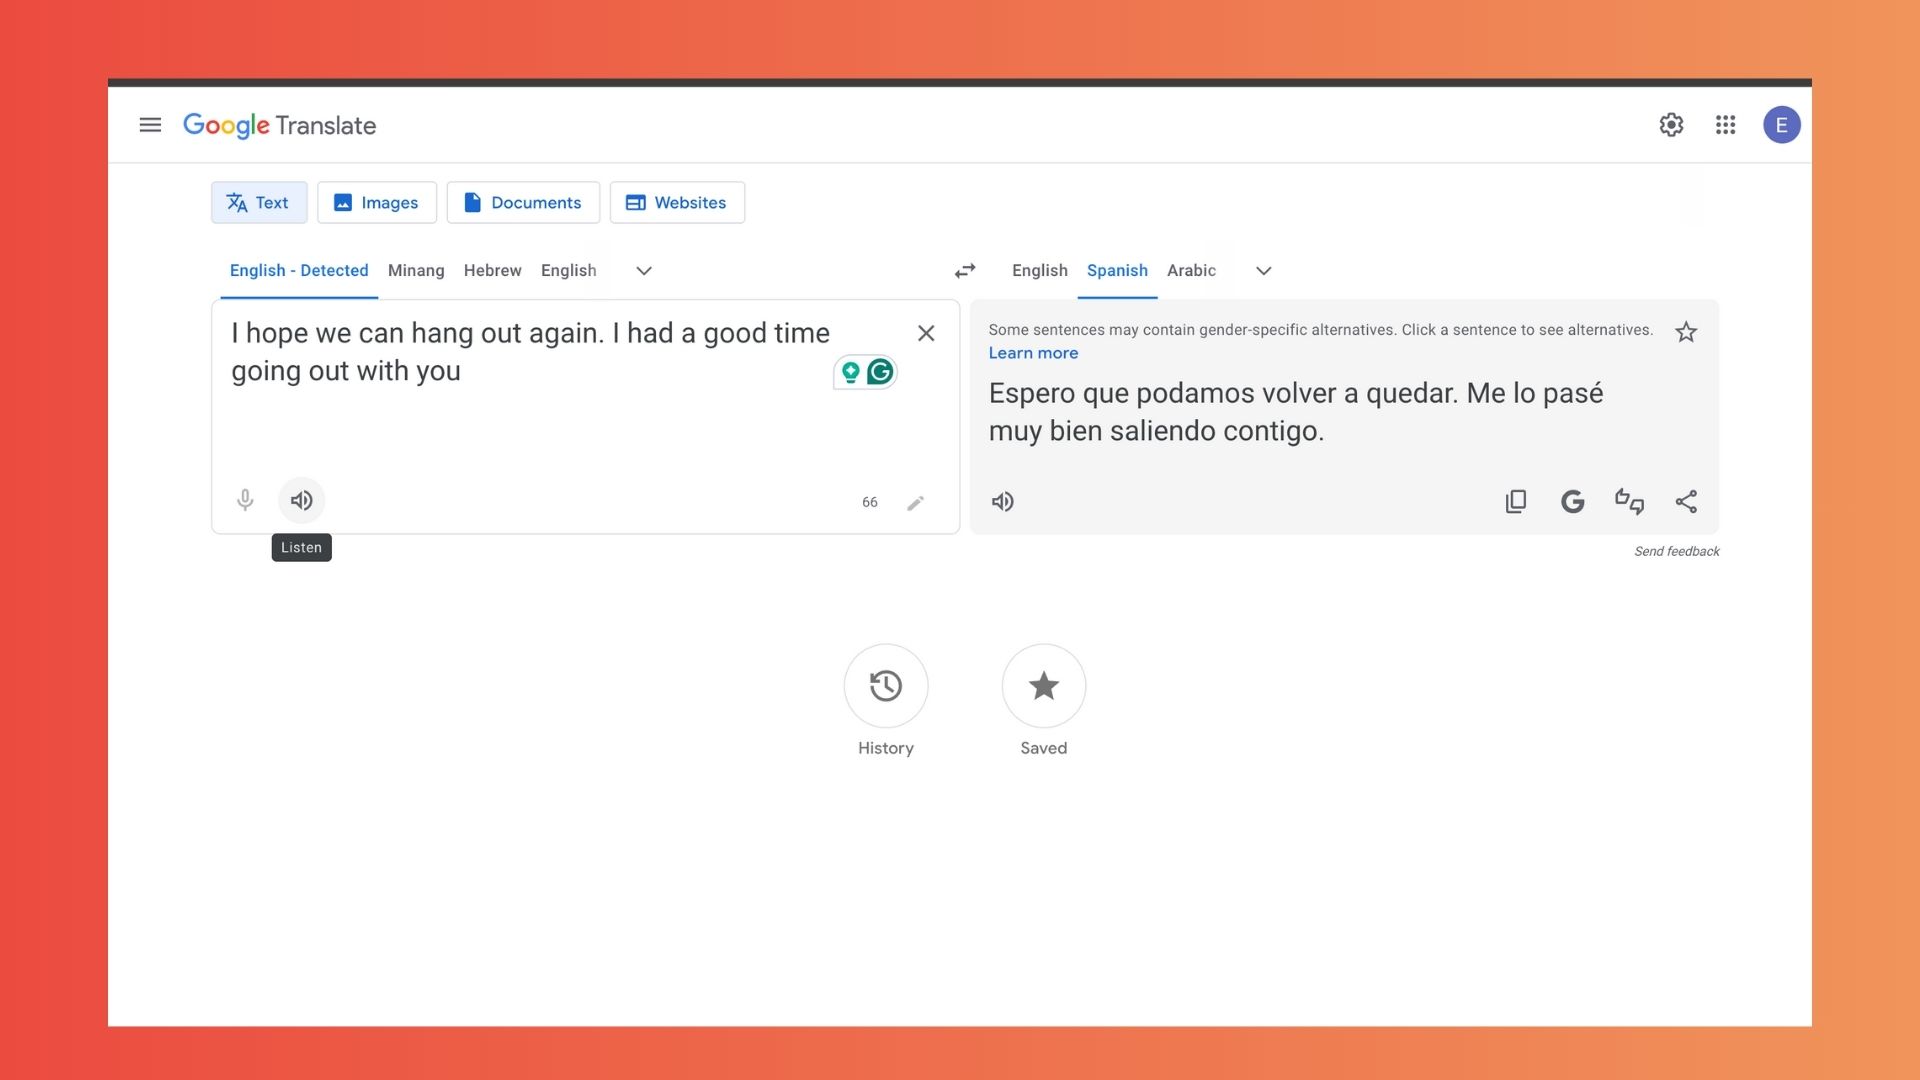The width and height of the screenshot is (1920, 1080).
Task: Rate this translation thumbs icon
Action: click(x=1629, y=502)
